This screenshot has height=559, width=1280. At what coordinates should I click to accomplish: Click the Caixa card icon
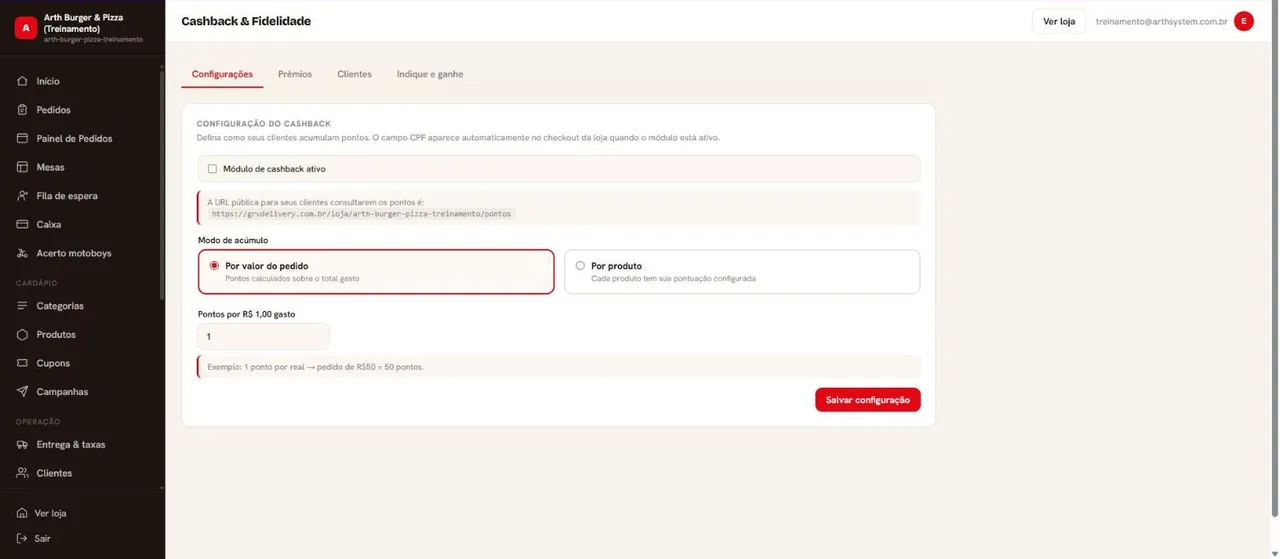click(x=22, y=225)
